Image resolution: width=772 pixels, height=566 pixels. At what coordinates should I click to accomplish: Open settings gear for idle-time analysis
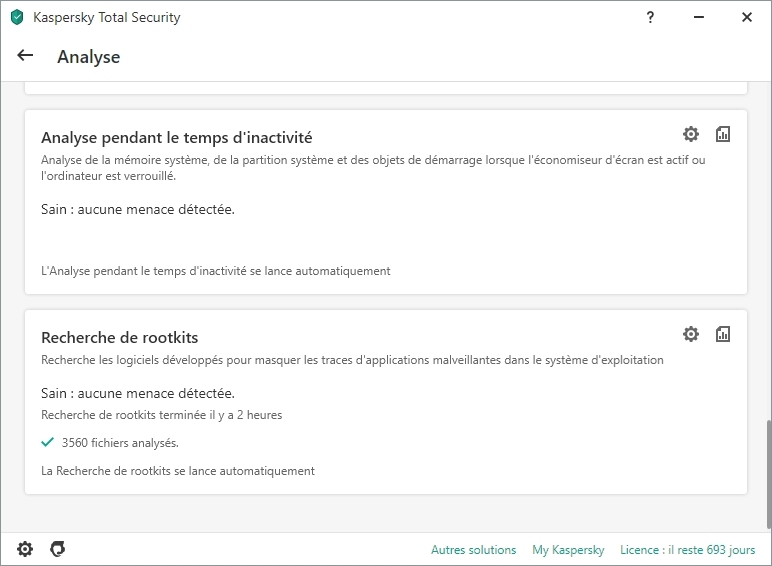691,134
